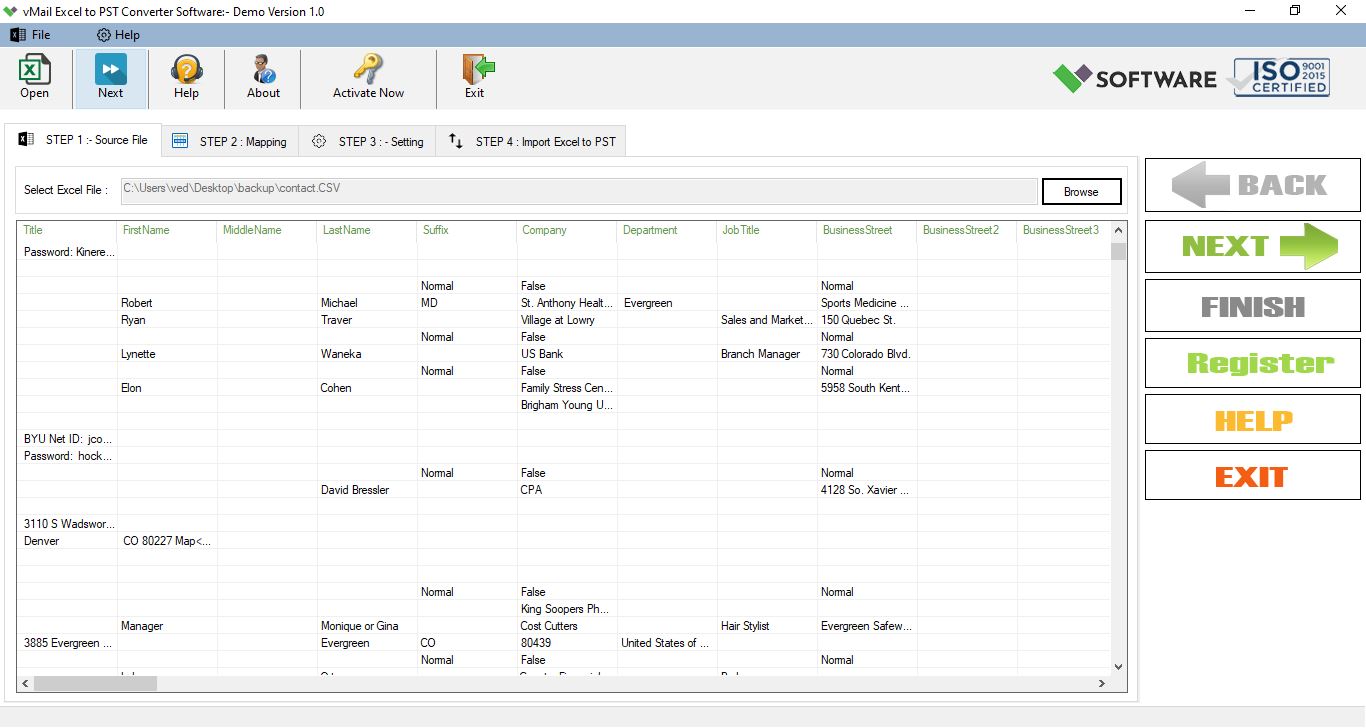Select the David Bressler cell
The width and height of the screenshot is (1366, 728).
click(367, 490)
